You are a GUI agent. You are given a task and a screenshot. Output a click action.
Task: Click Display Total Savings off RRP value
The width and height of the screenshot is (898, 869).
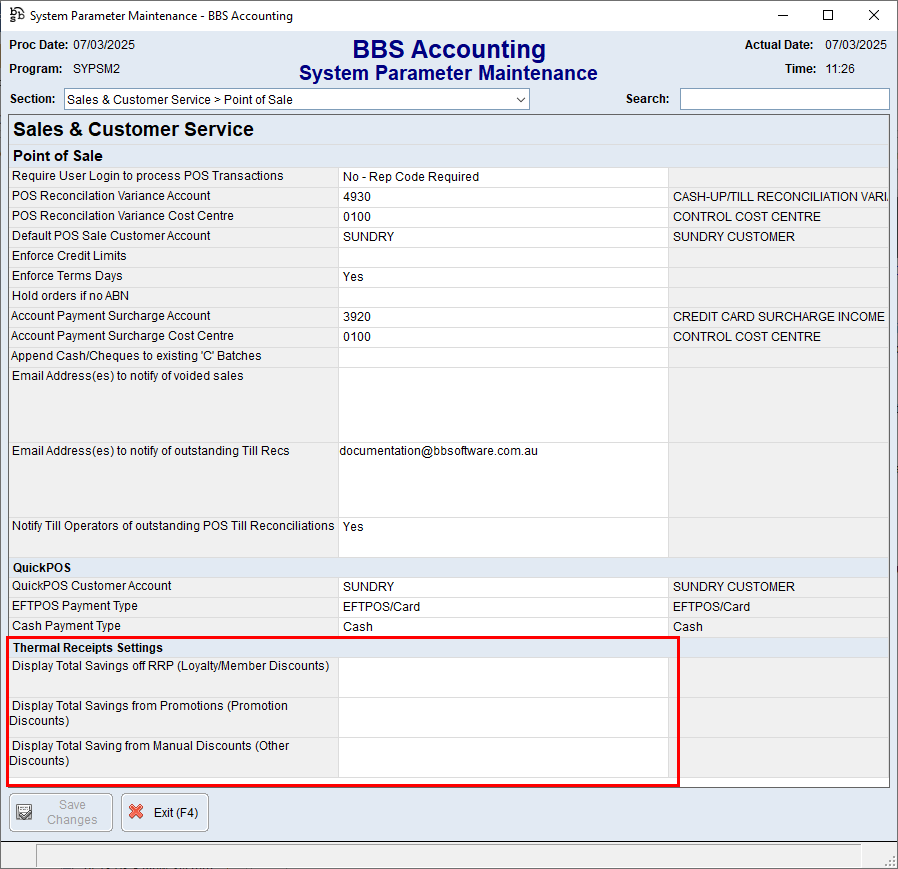tap(502, 677)
